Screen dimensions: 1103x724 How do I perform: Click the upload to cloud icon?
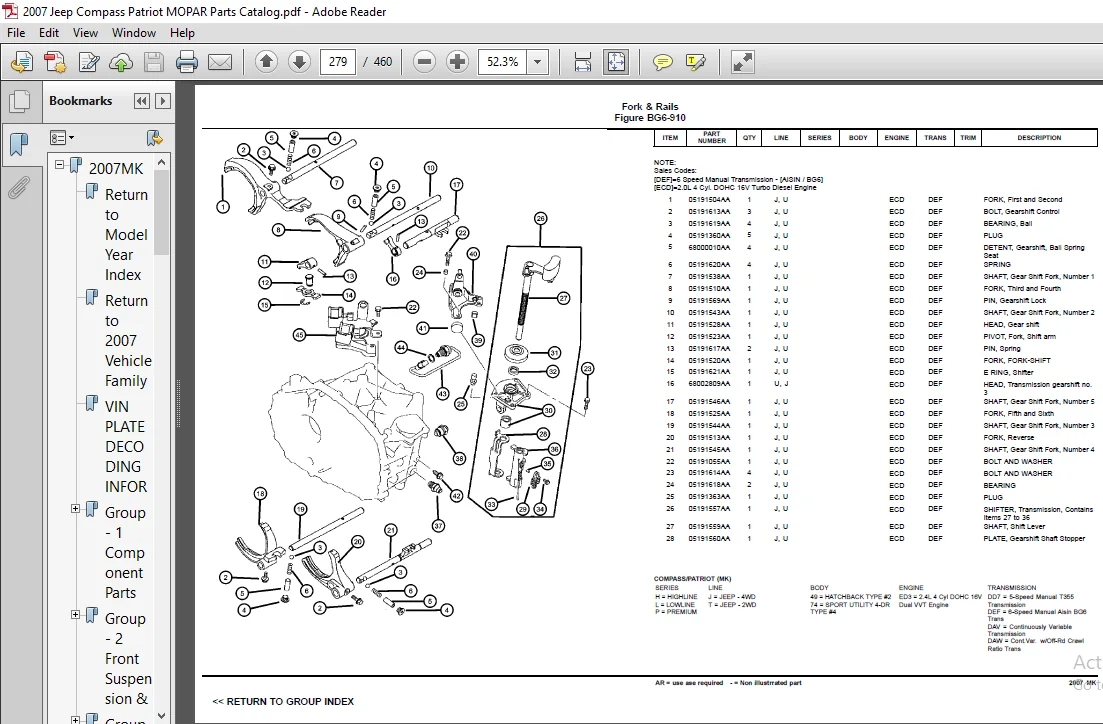(x=121, y=62)
